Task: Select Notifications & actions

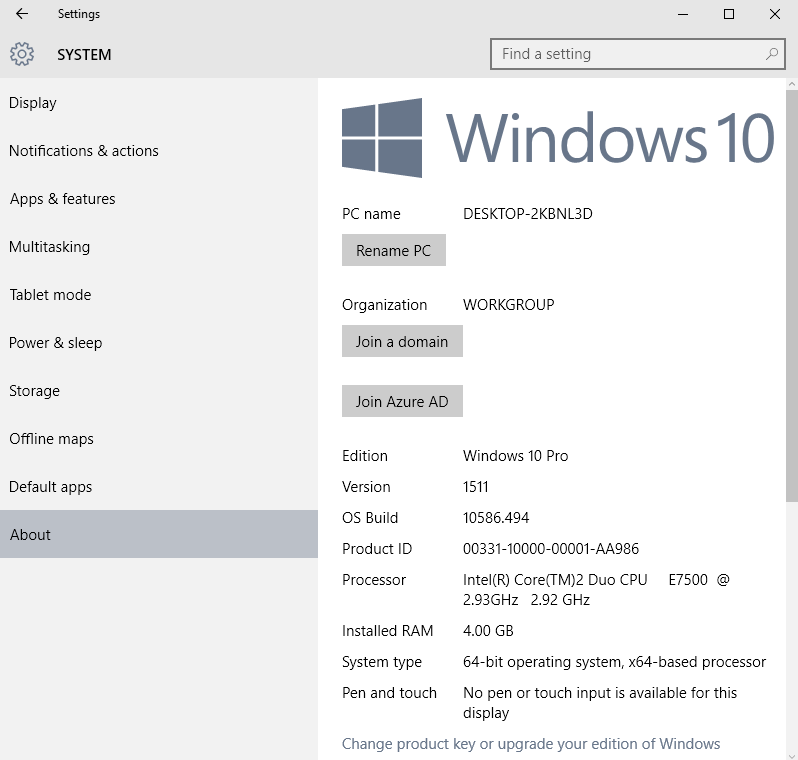Action: [x=84, y=151]
